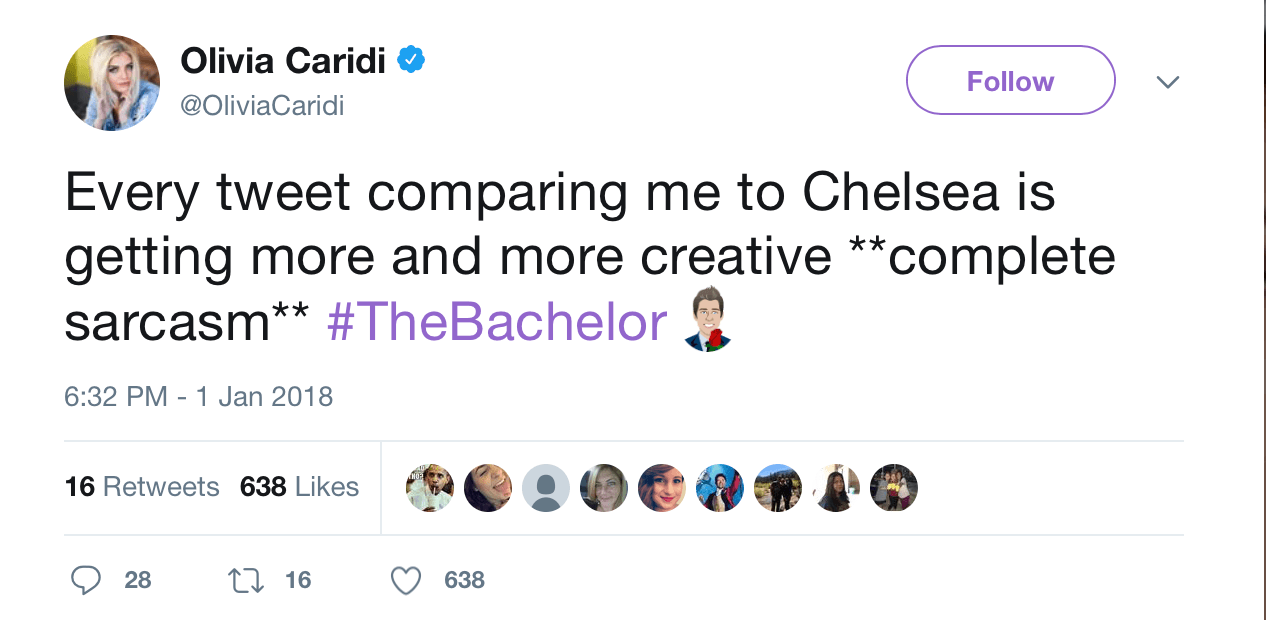Show the 638 Likes list
Screen dimensions: 1266x620
[x=299, y=487]
